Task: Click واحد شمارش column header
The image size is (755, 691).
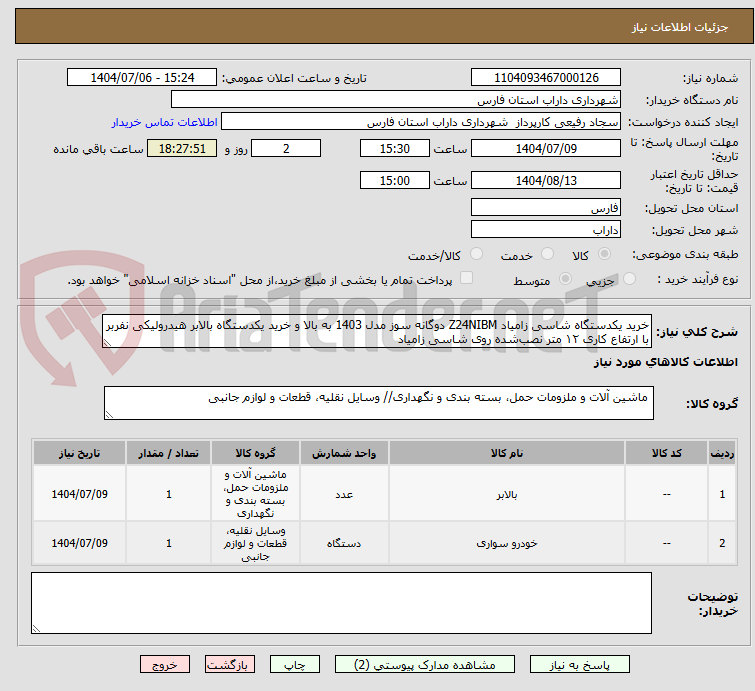Action: click(344, 453)
